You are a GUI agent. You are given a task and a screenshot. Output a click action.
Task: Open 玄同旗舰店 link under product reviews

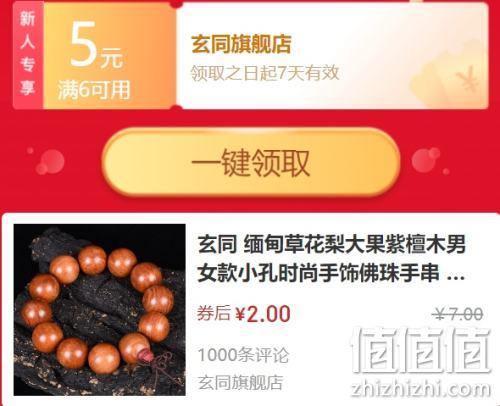click(240, 382)
